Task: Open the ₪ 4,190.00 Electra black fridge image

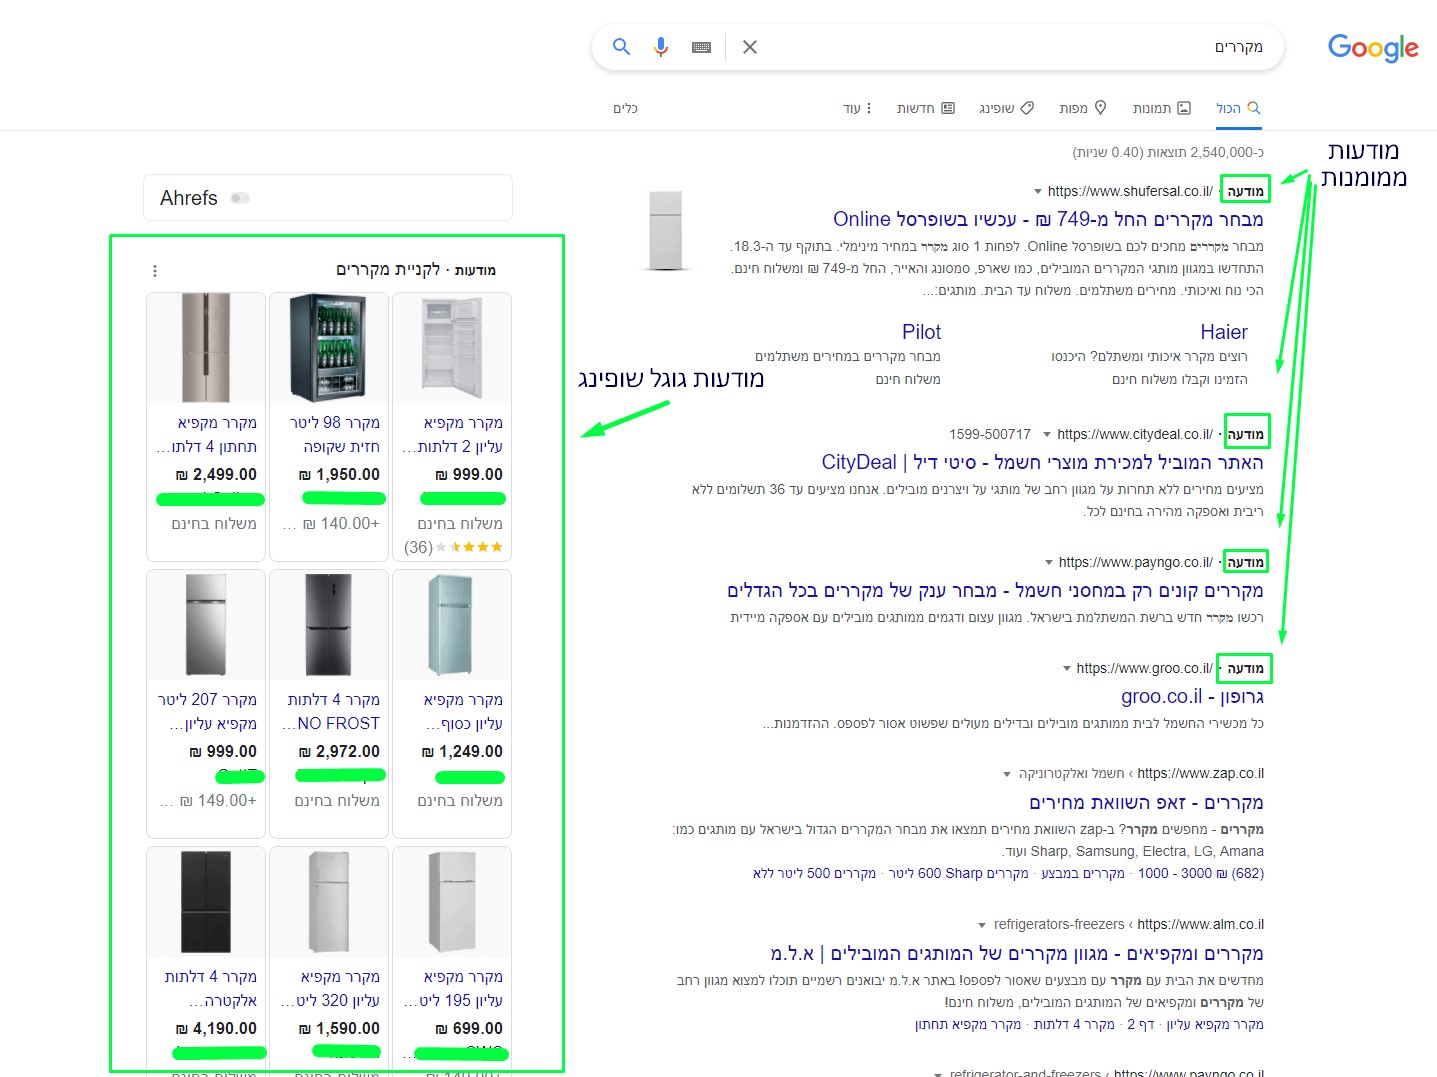Action: point(206,902)
